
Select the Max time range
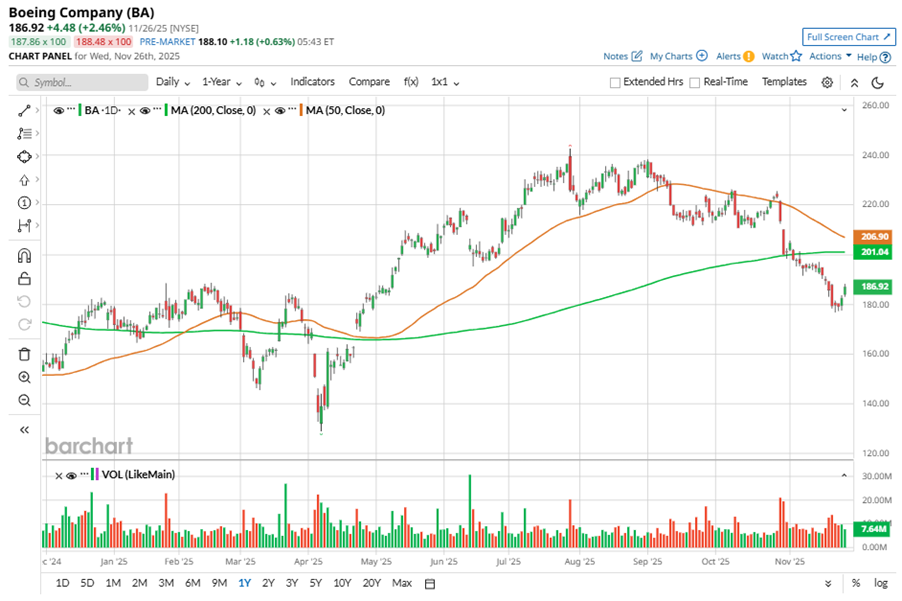402,583
